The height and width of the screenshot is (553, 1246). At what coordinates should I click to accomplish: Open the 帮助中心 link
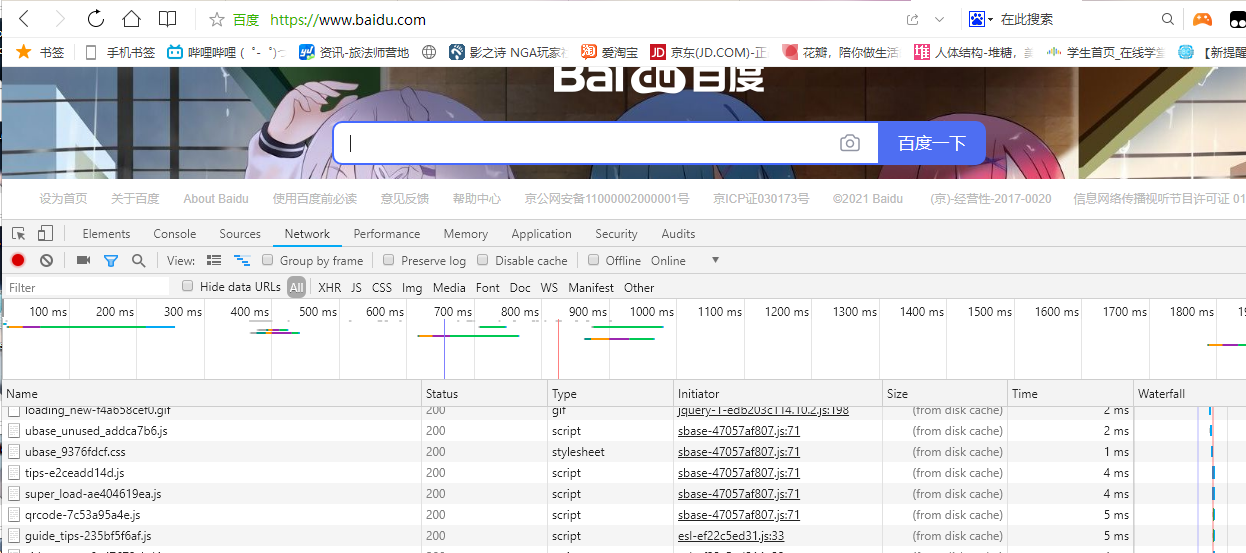coord(477,199)
